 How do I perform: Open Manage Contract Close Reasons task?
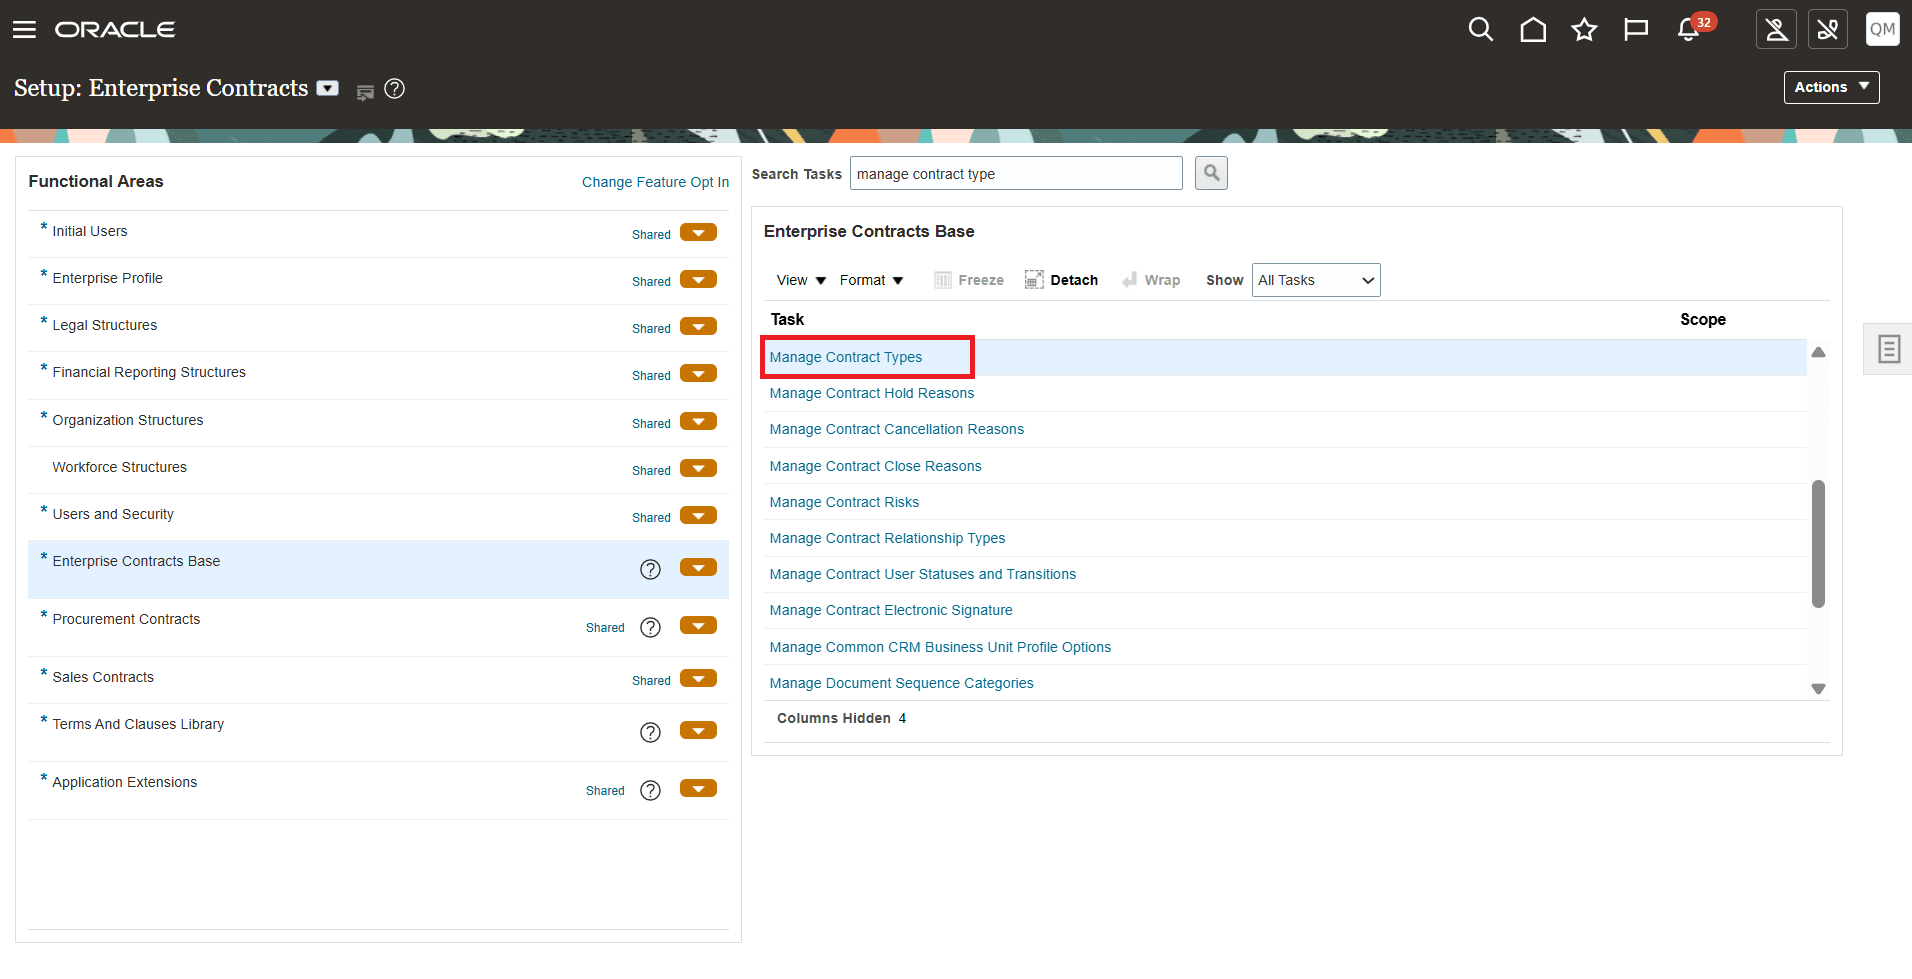click(876, 466)
